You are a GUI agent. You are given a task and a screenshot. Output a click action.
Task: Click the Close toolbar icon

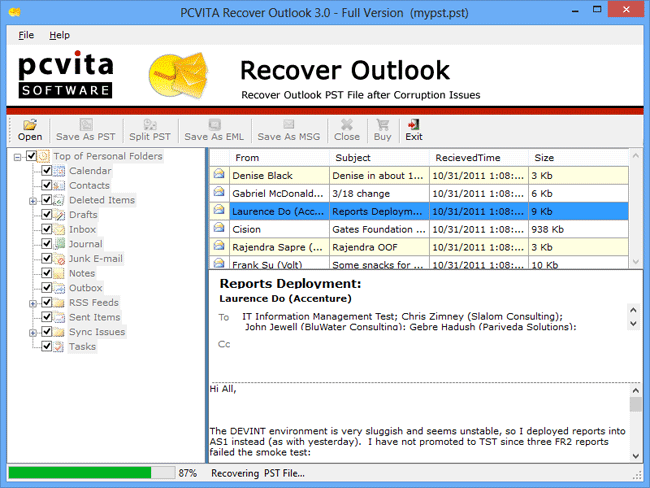(347, 124)
